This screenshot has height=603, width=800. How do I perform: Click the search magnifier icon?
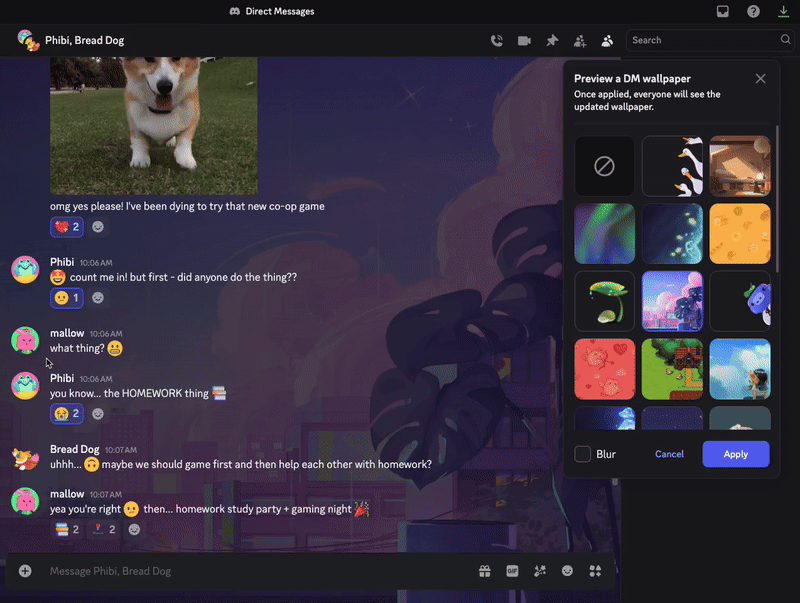coord(785,39)
